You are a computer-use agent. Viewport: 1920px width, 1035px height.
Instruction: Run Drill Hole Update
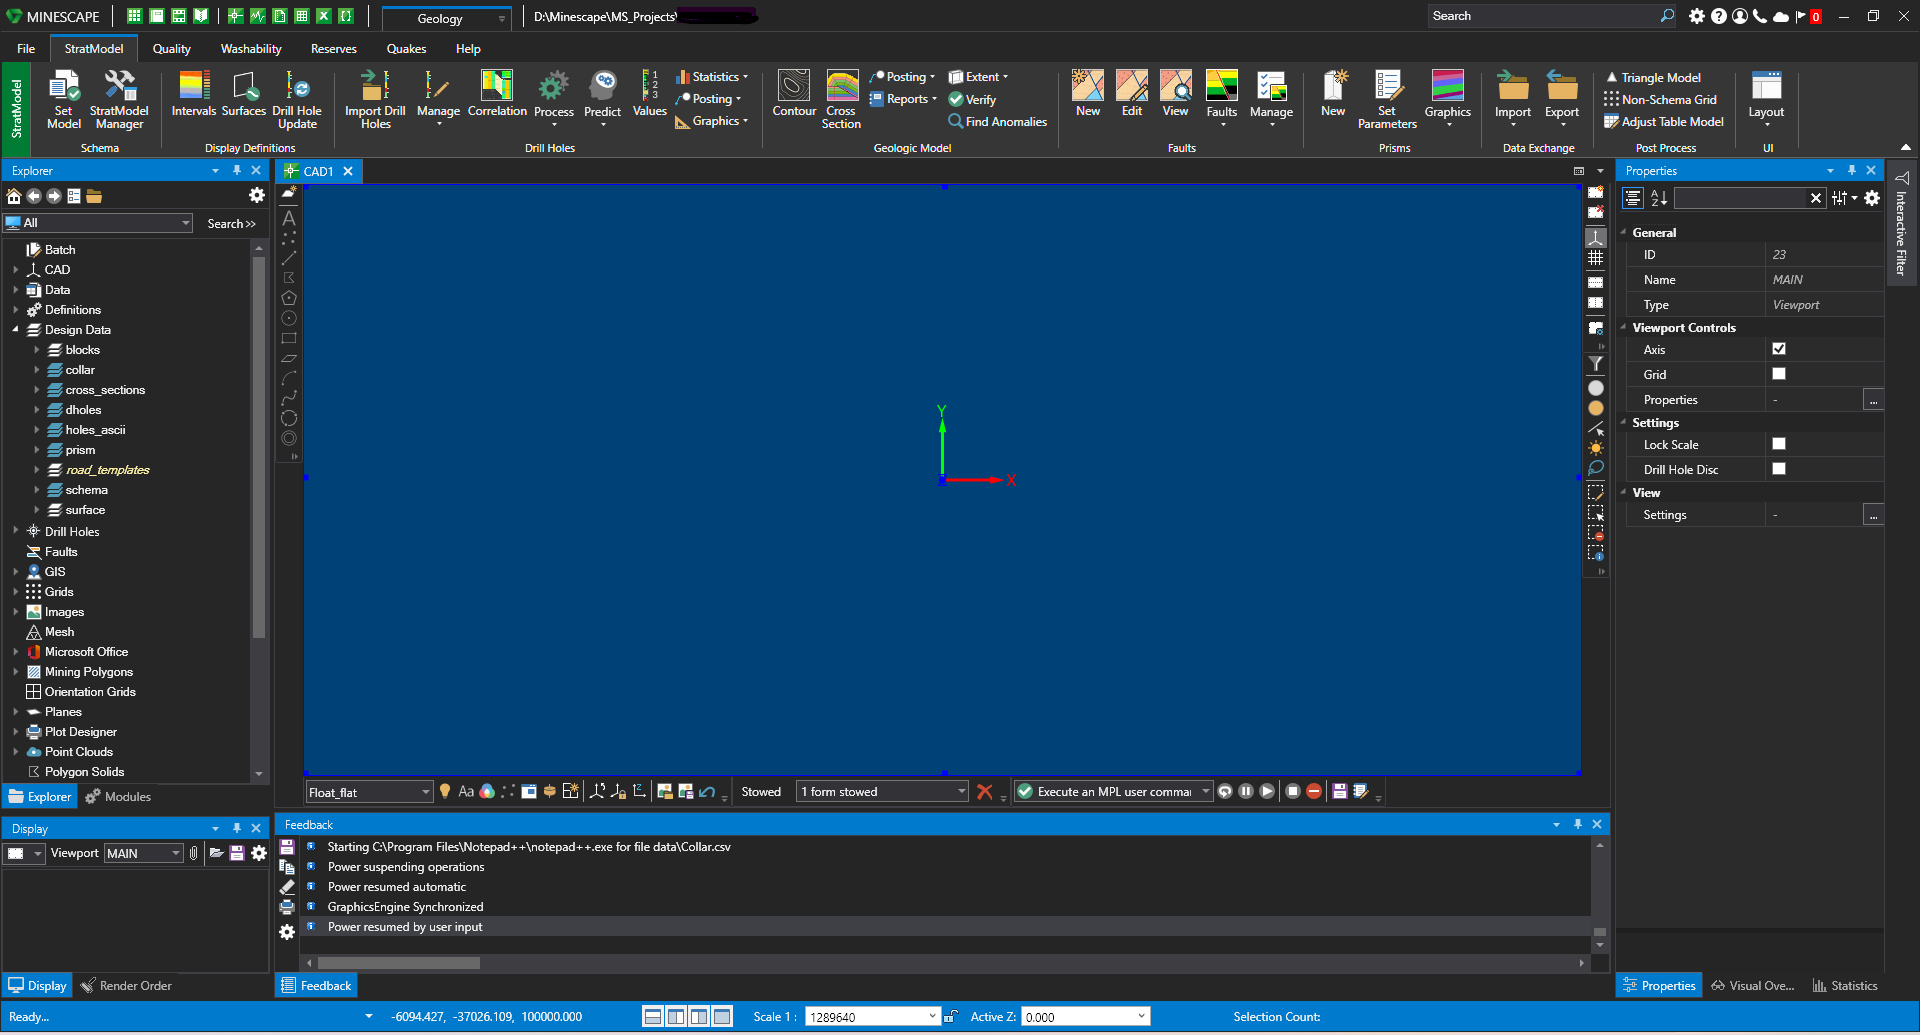(297, 99)
